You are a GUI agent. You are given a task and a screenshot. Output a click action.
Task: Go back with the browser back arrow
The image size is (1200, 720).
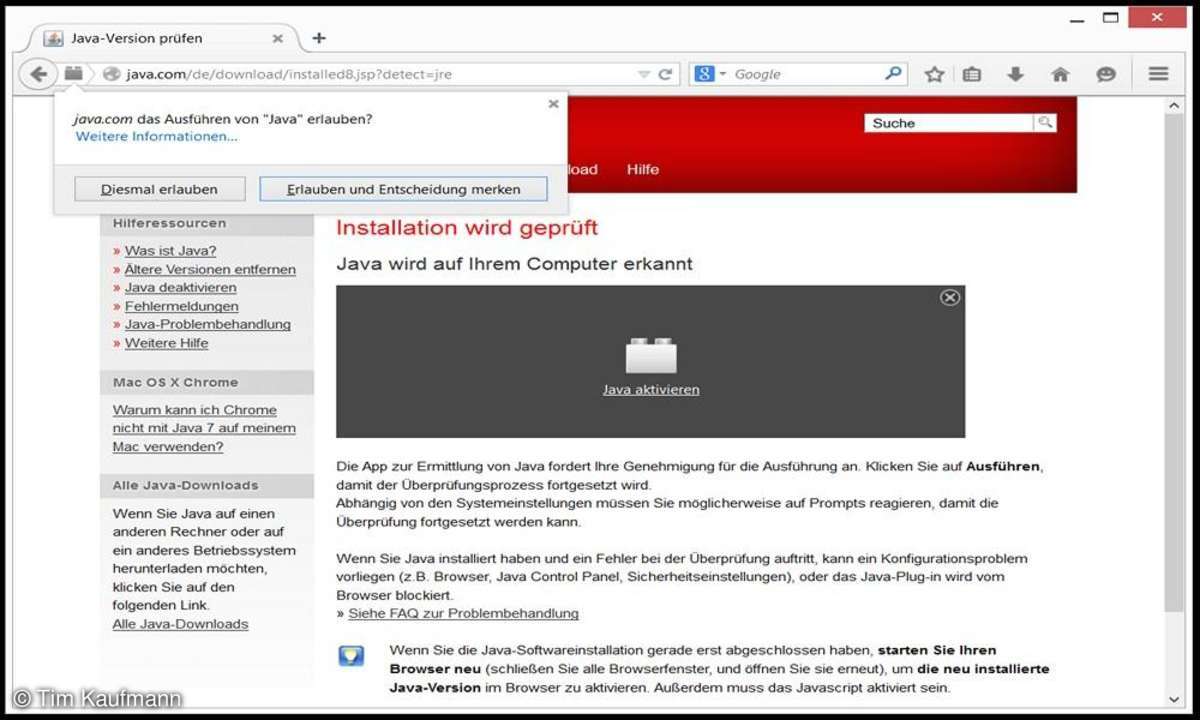click(38, 74)
